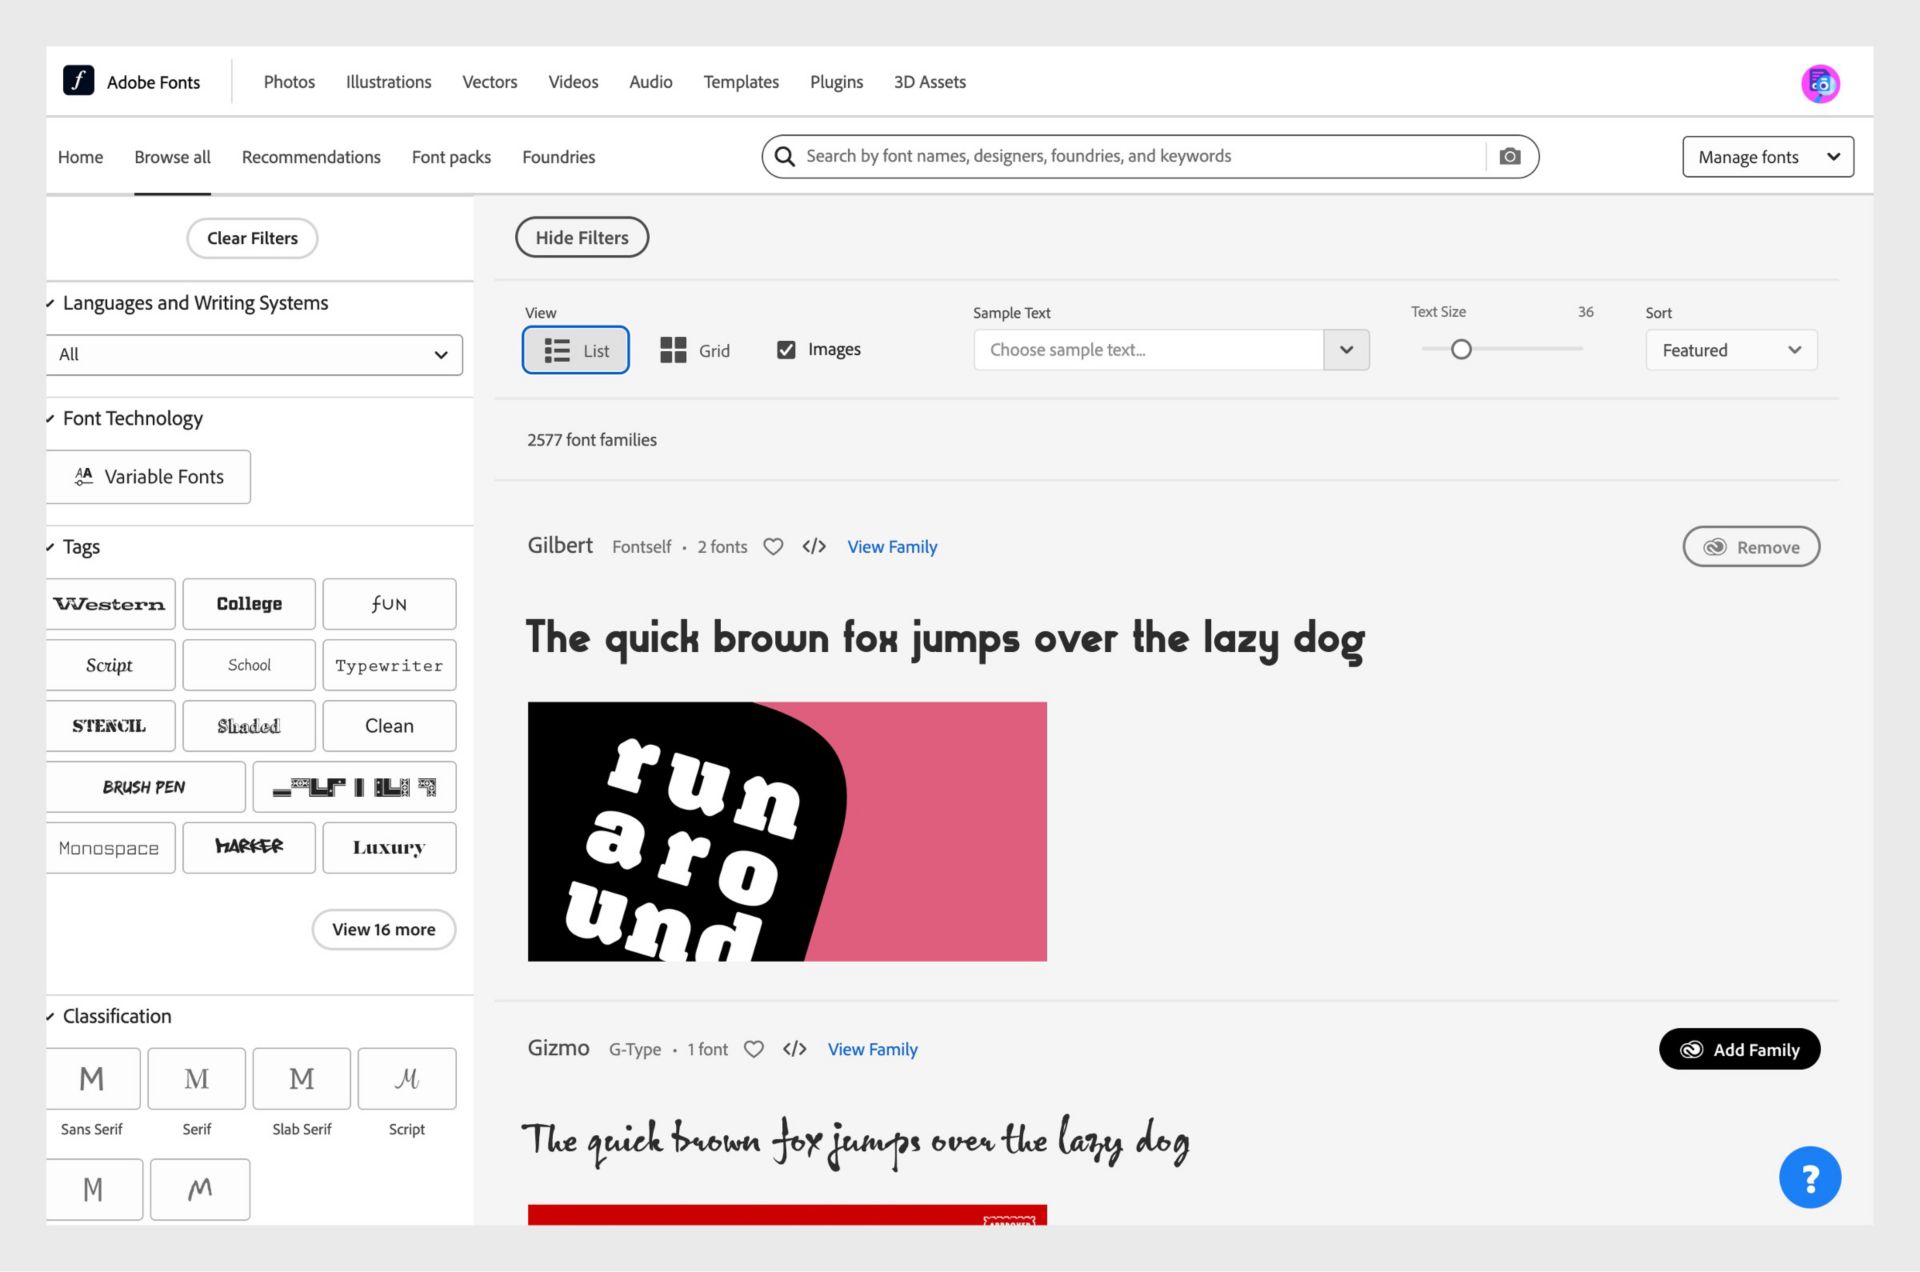Click the Browse all tab

point(172,156)
